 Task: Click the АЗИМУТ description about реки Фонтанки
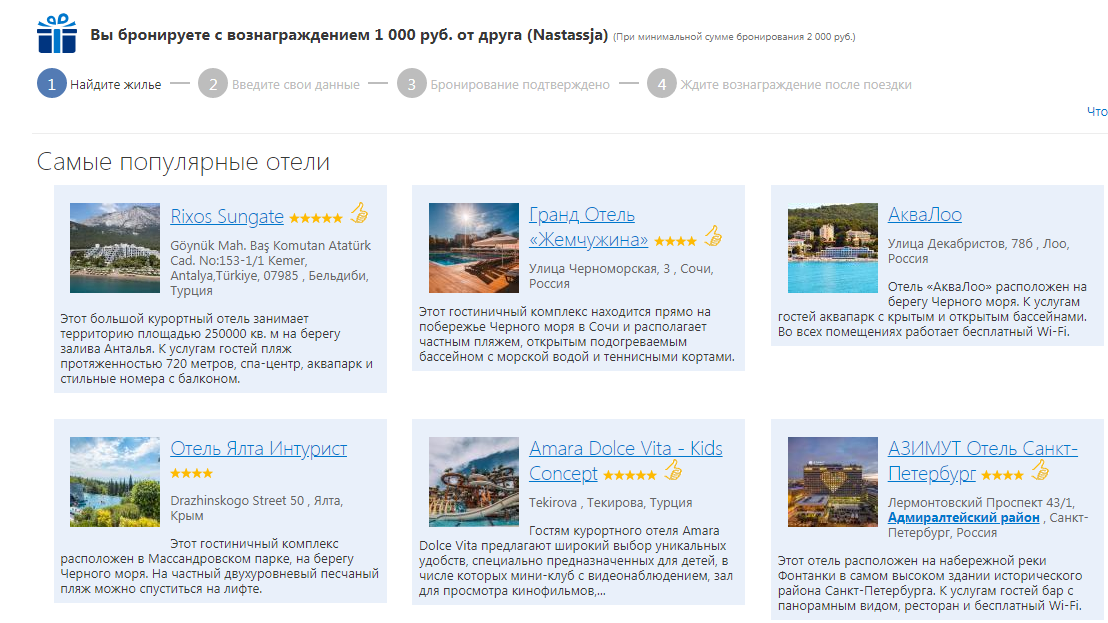930,583
